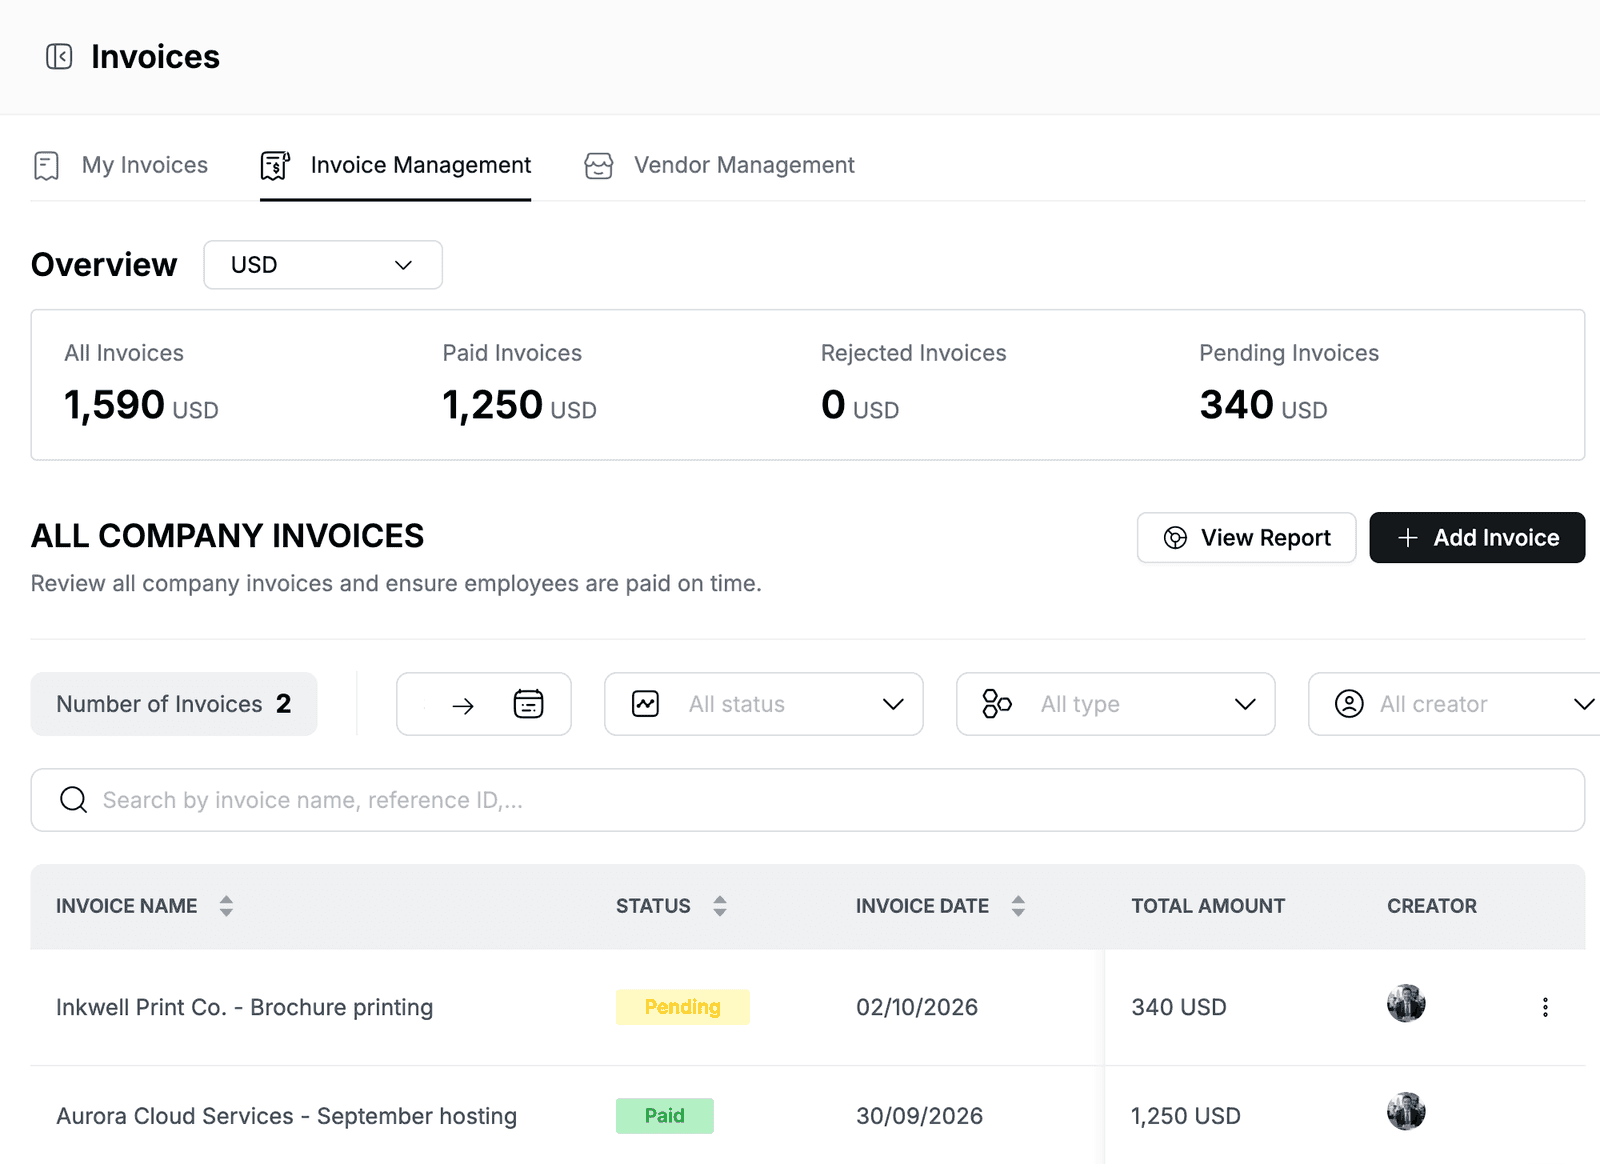
Task: Click the 340 USD amount cell
Action: coord(1179,1007)
